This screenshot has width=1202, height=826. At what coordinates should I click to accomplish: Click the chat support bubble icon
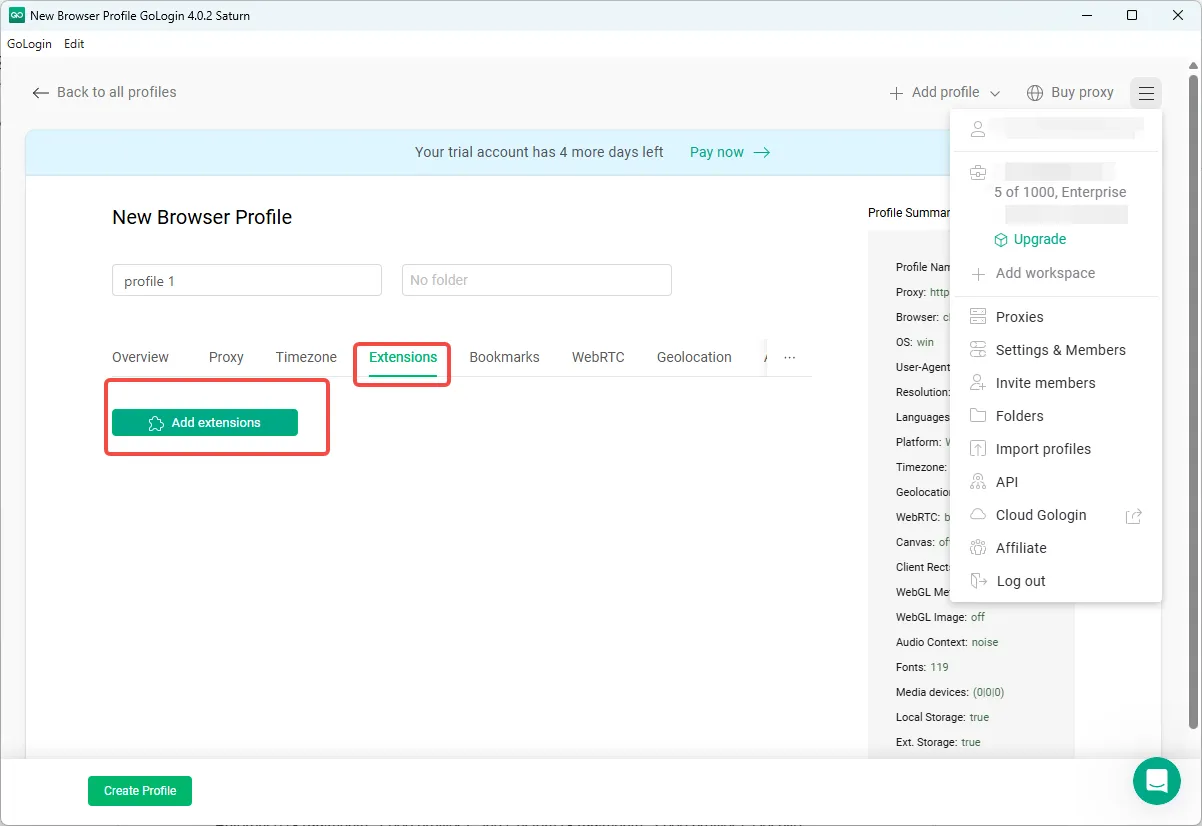(1156, 780)
